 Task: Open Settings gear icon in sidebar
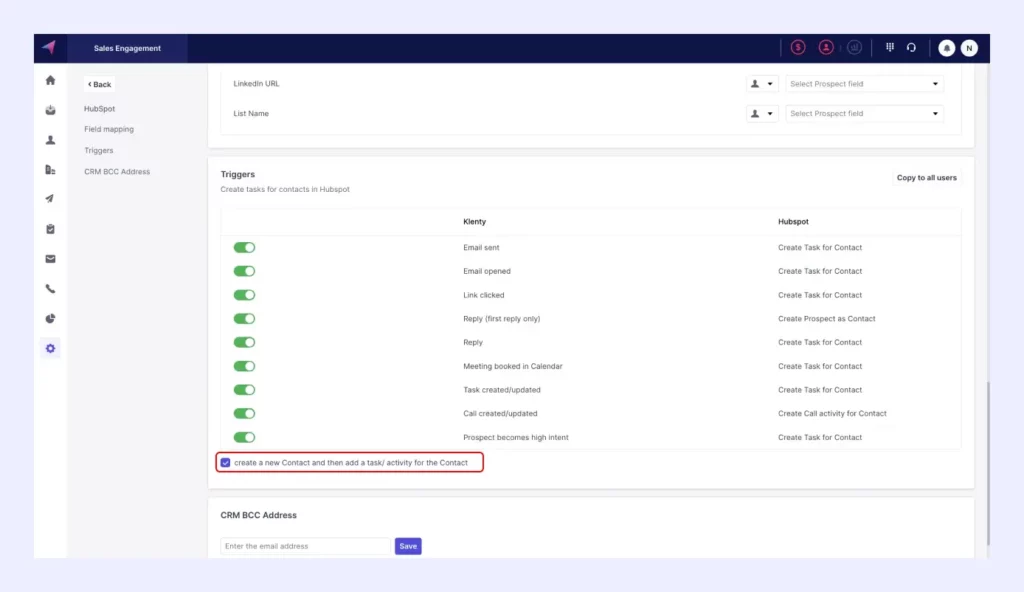click(50, 348)
